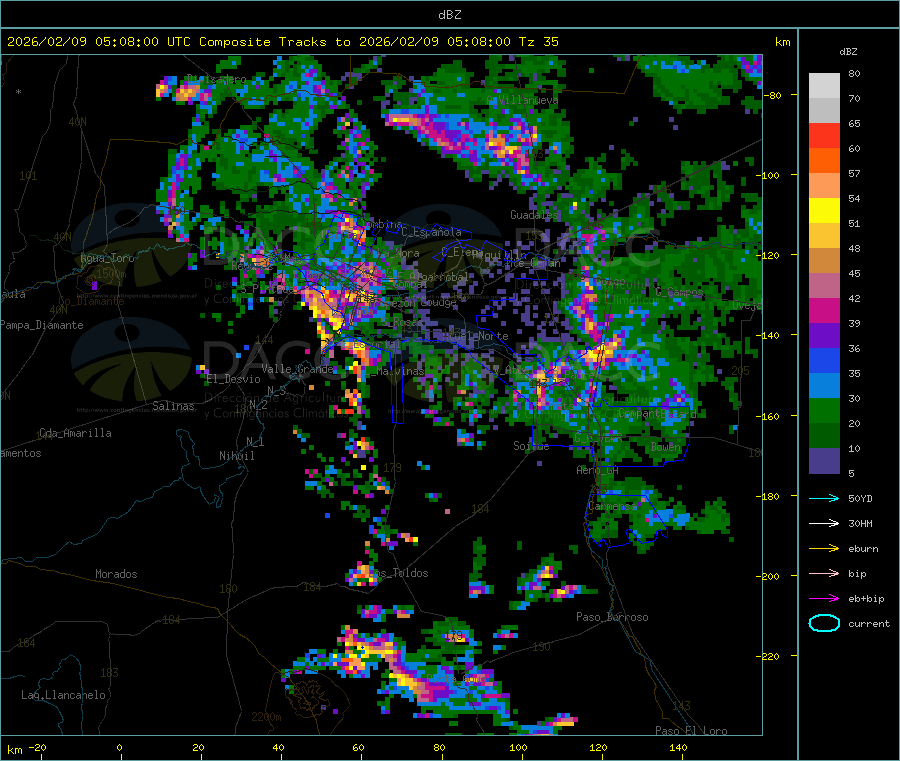Viewport: 900px width, 761px height.
Task: Pick the bright yellow 51–54 dBZ legend swatch
Action: (824, 211)
